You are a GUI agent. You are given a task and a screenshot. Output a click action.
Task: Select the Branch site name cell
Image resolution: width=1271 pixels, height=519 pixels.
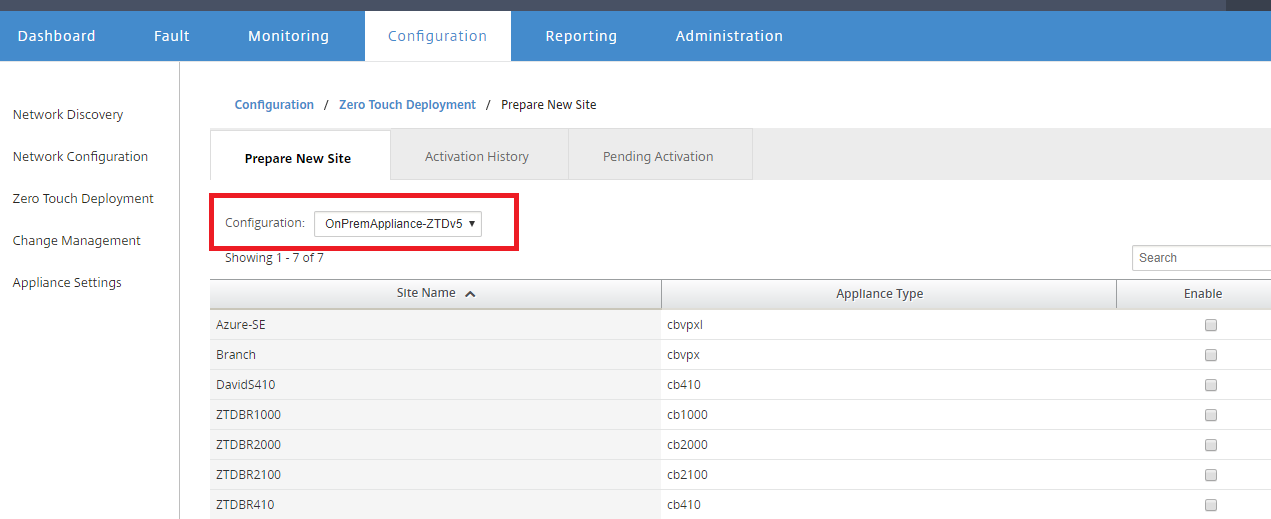click(x=436, y=355)
